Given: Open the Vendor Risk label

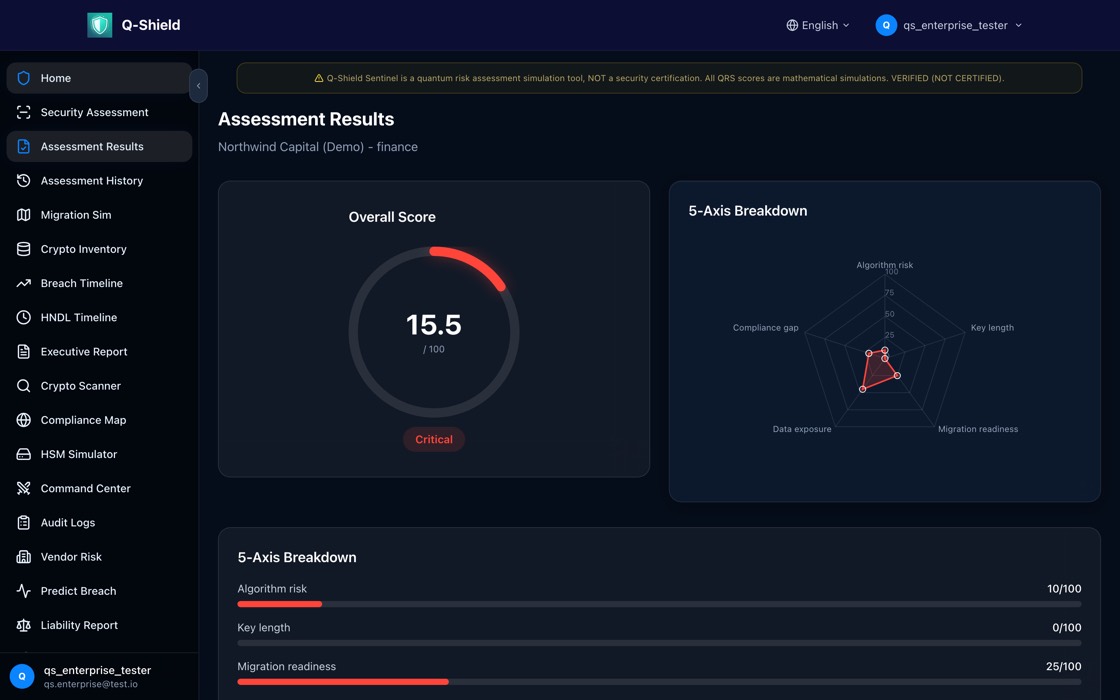Looking at the screenshot, I should [x=71, y=557].
